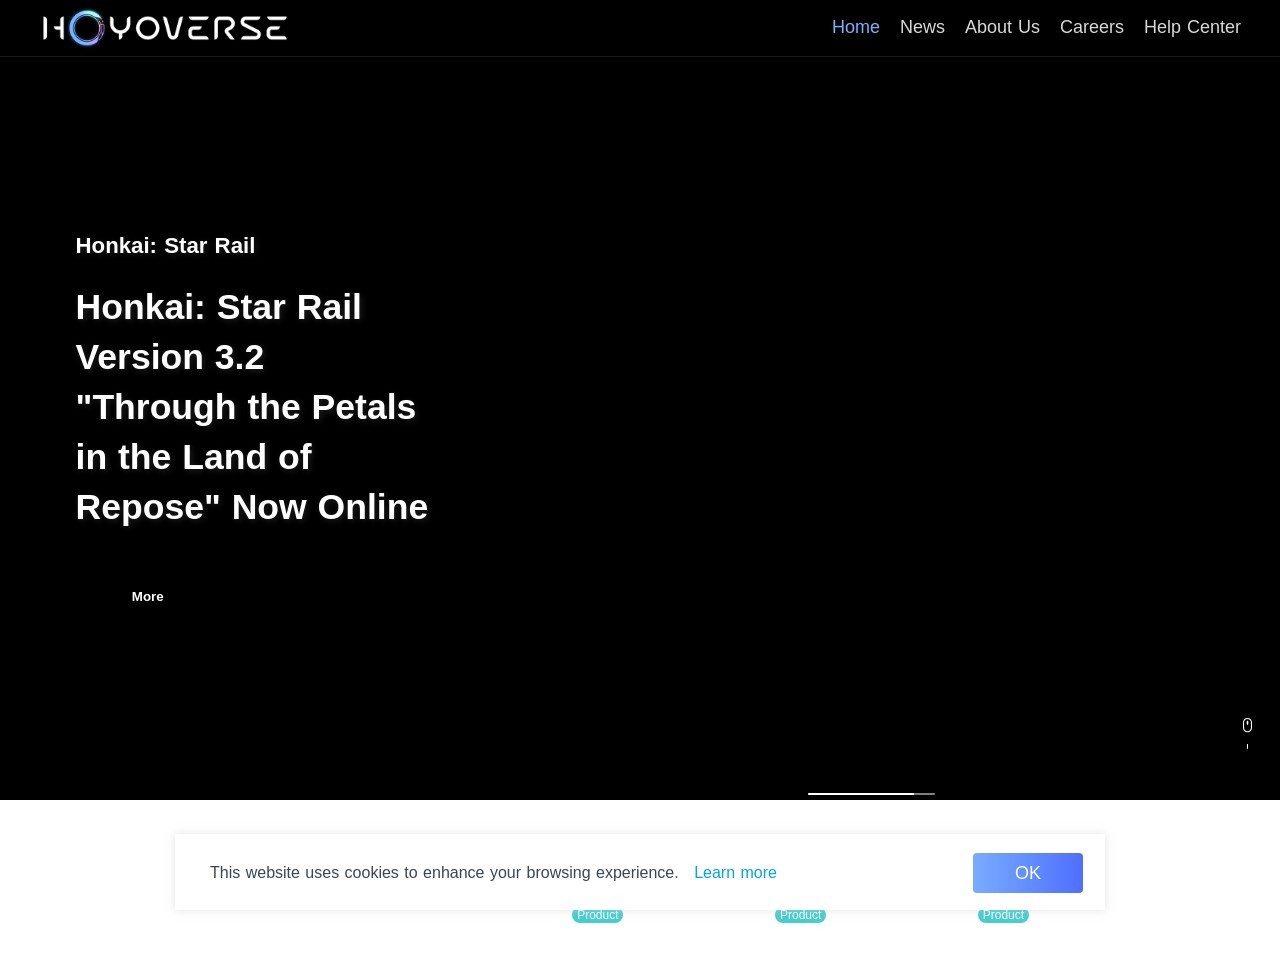Viewport: 1280px width, 960px height.
Task: Accept cookies with the OK button
Action: click(1028, 873)
